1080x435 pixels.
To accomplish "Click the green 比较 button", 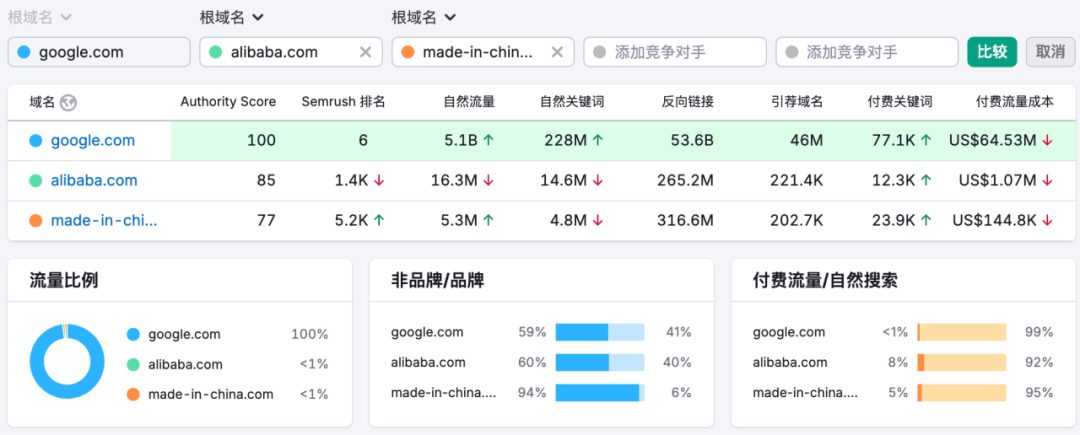I will click(x=992, y=52).
